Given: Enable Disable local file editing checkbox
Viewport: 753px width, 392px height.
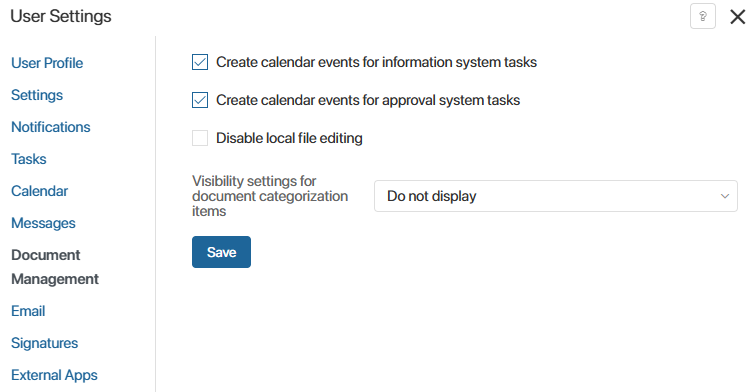Looking at the screenshot, I should [200, 138].
